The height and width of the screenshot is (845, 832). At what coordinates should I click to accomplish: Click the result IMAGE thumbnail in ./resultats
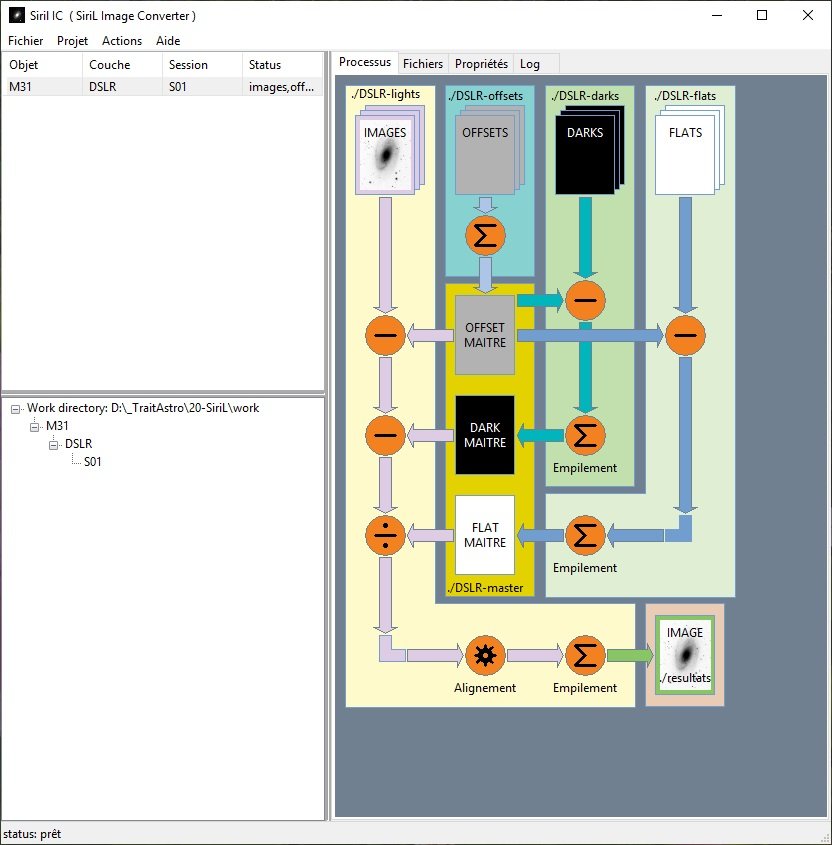pyautogui.click(x=685, y=655)
